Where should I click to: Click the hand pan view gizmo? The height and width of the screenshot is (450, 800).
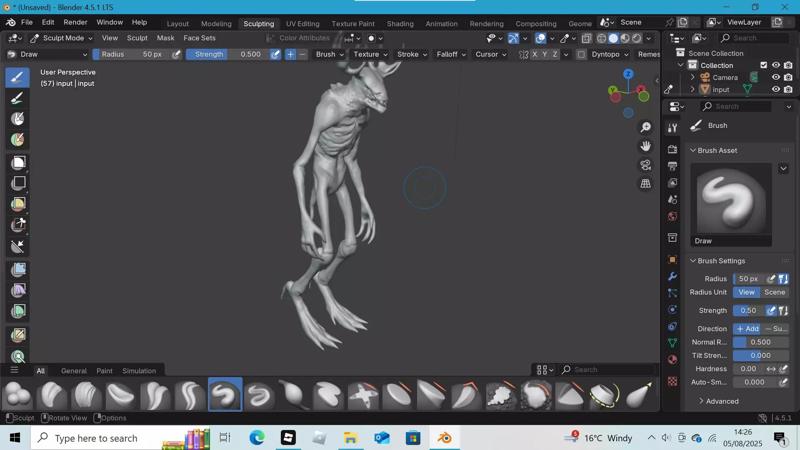pyautogui.click(x=646, y=146)
